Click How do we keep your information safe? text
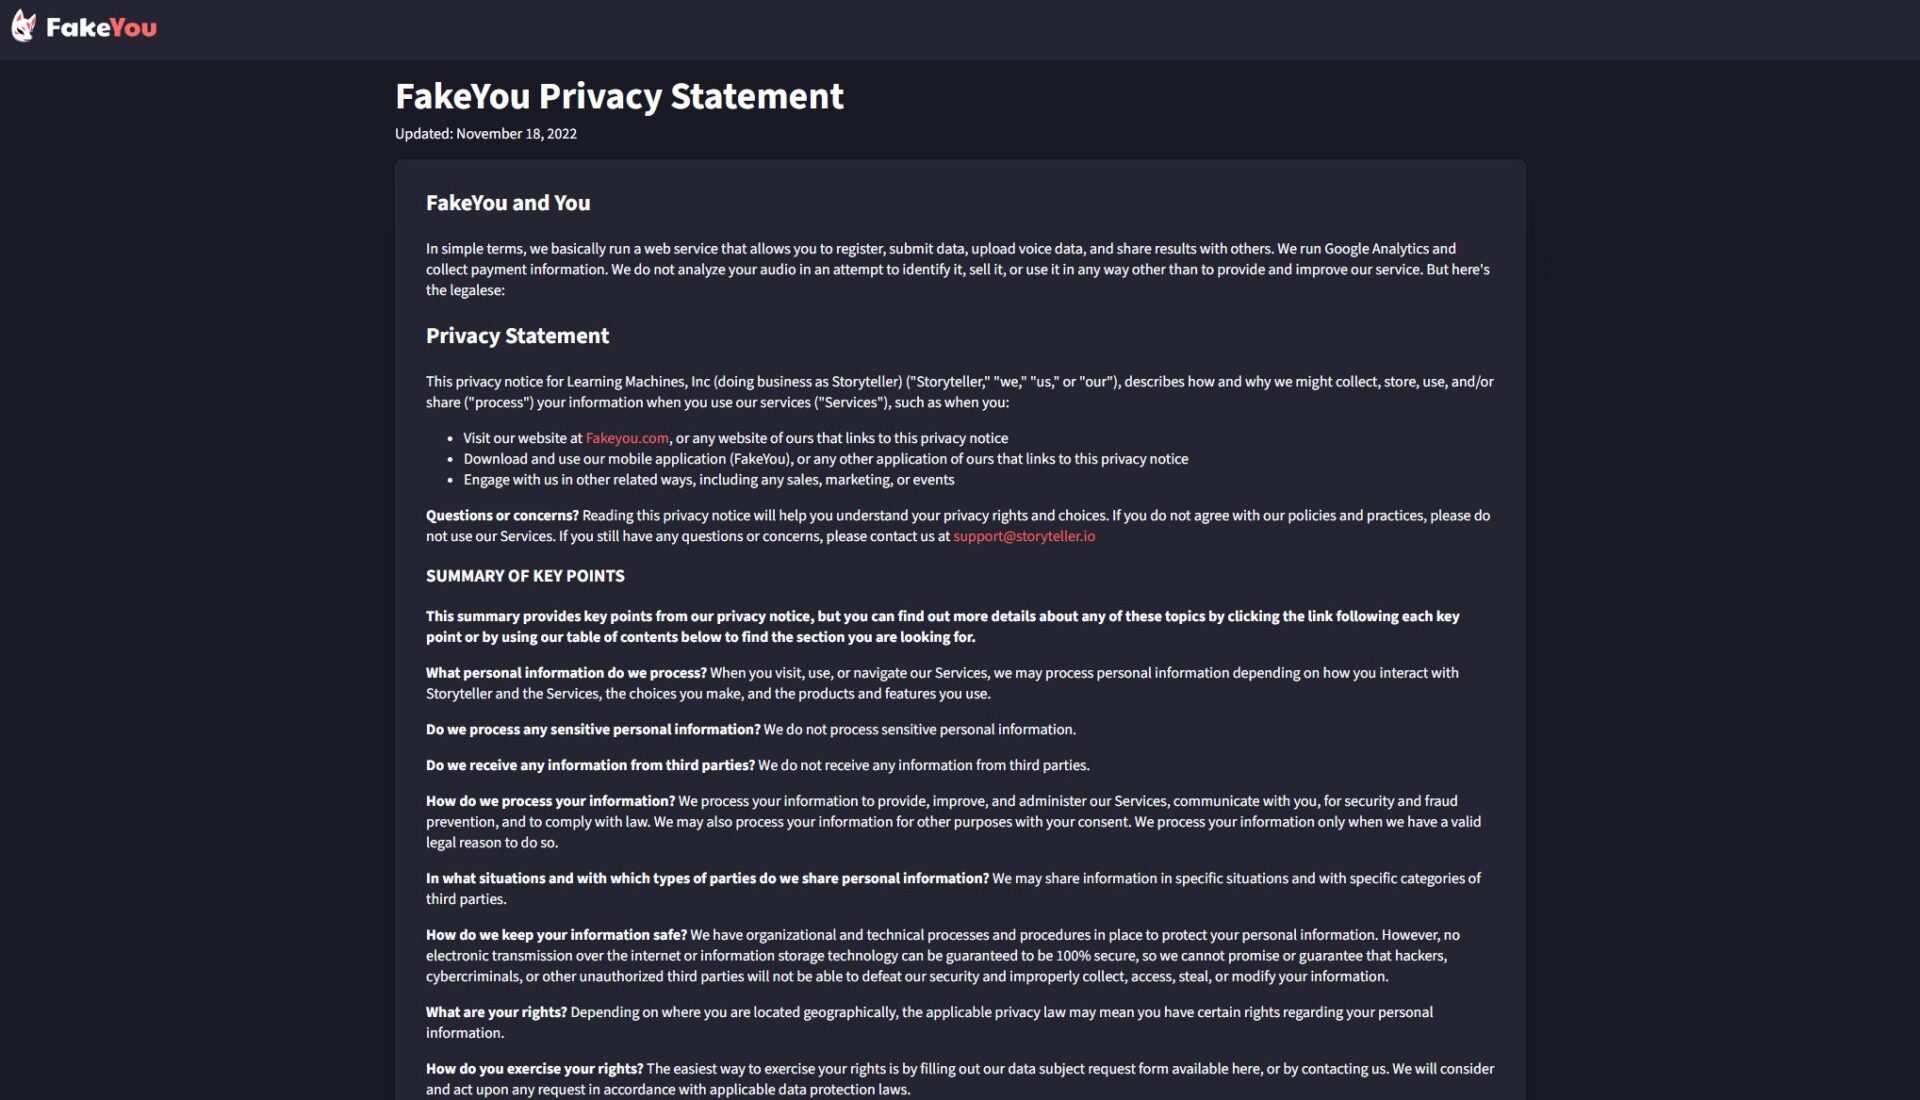The width and height of the screenshot is (1920, 1100). coord(556,935)
